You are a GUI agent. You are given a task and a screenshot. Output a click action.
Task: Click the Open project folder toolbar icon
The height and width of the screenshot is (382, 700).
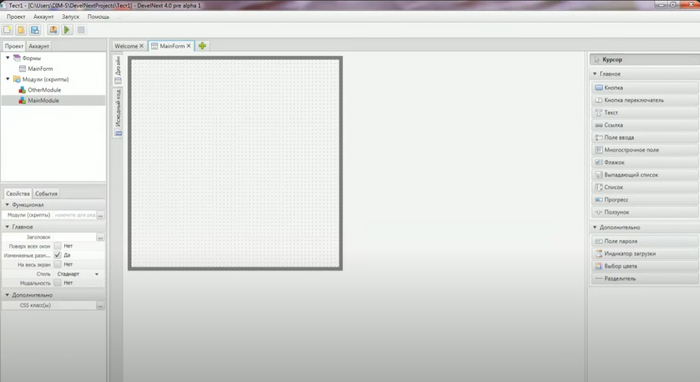[x=21, y=30]
